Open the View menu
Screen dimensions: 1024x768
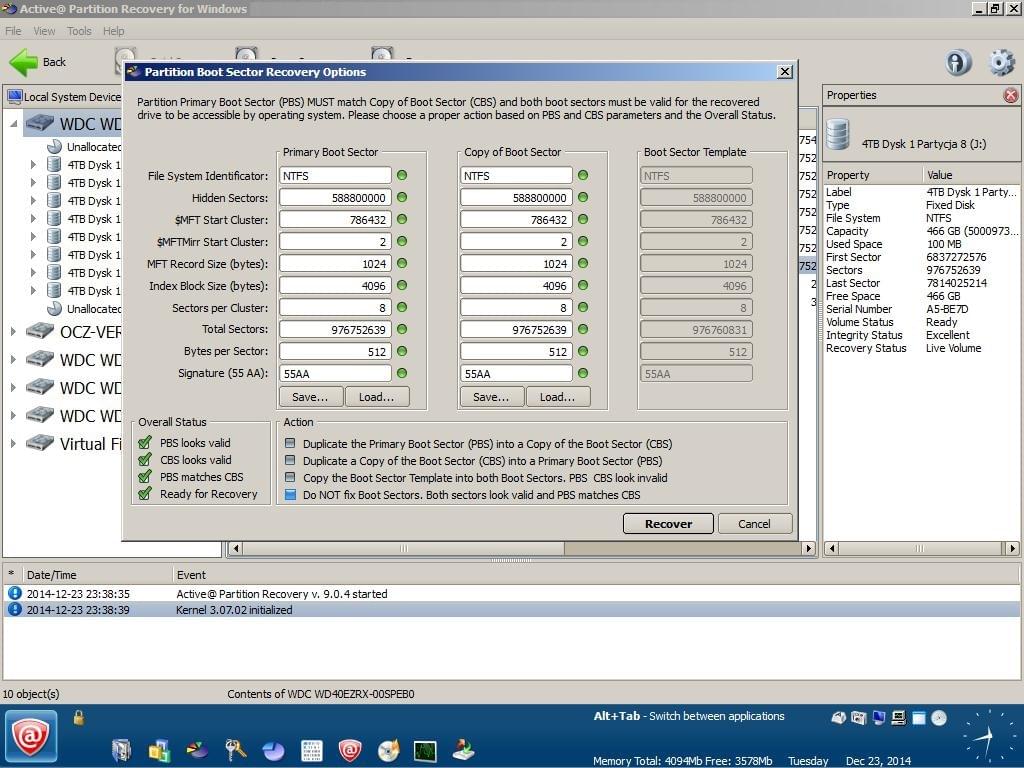(44, 31)
